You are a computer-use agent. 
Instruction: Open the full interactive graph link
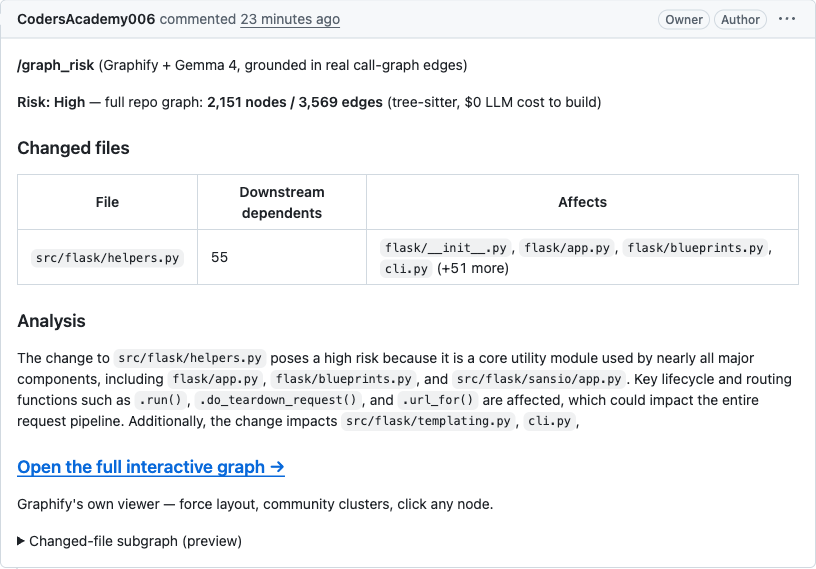[151, 467]
